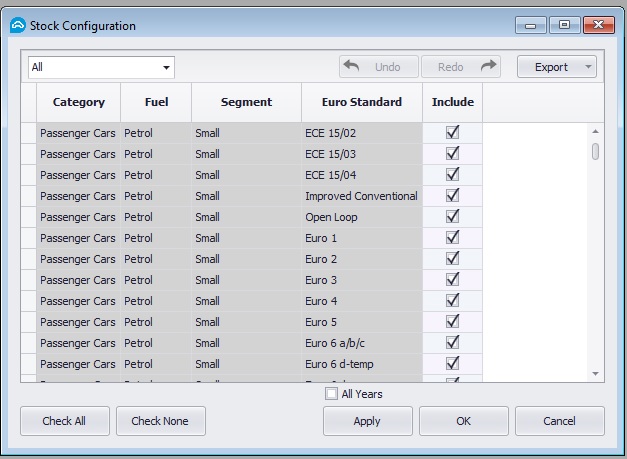Click the Stock Configuration app icon in title bar
This screenshot has height=459, width=627.
pos(17,25)
